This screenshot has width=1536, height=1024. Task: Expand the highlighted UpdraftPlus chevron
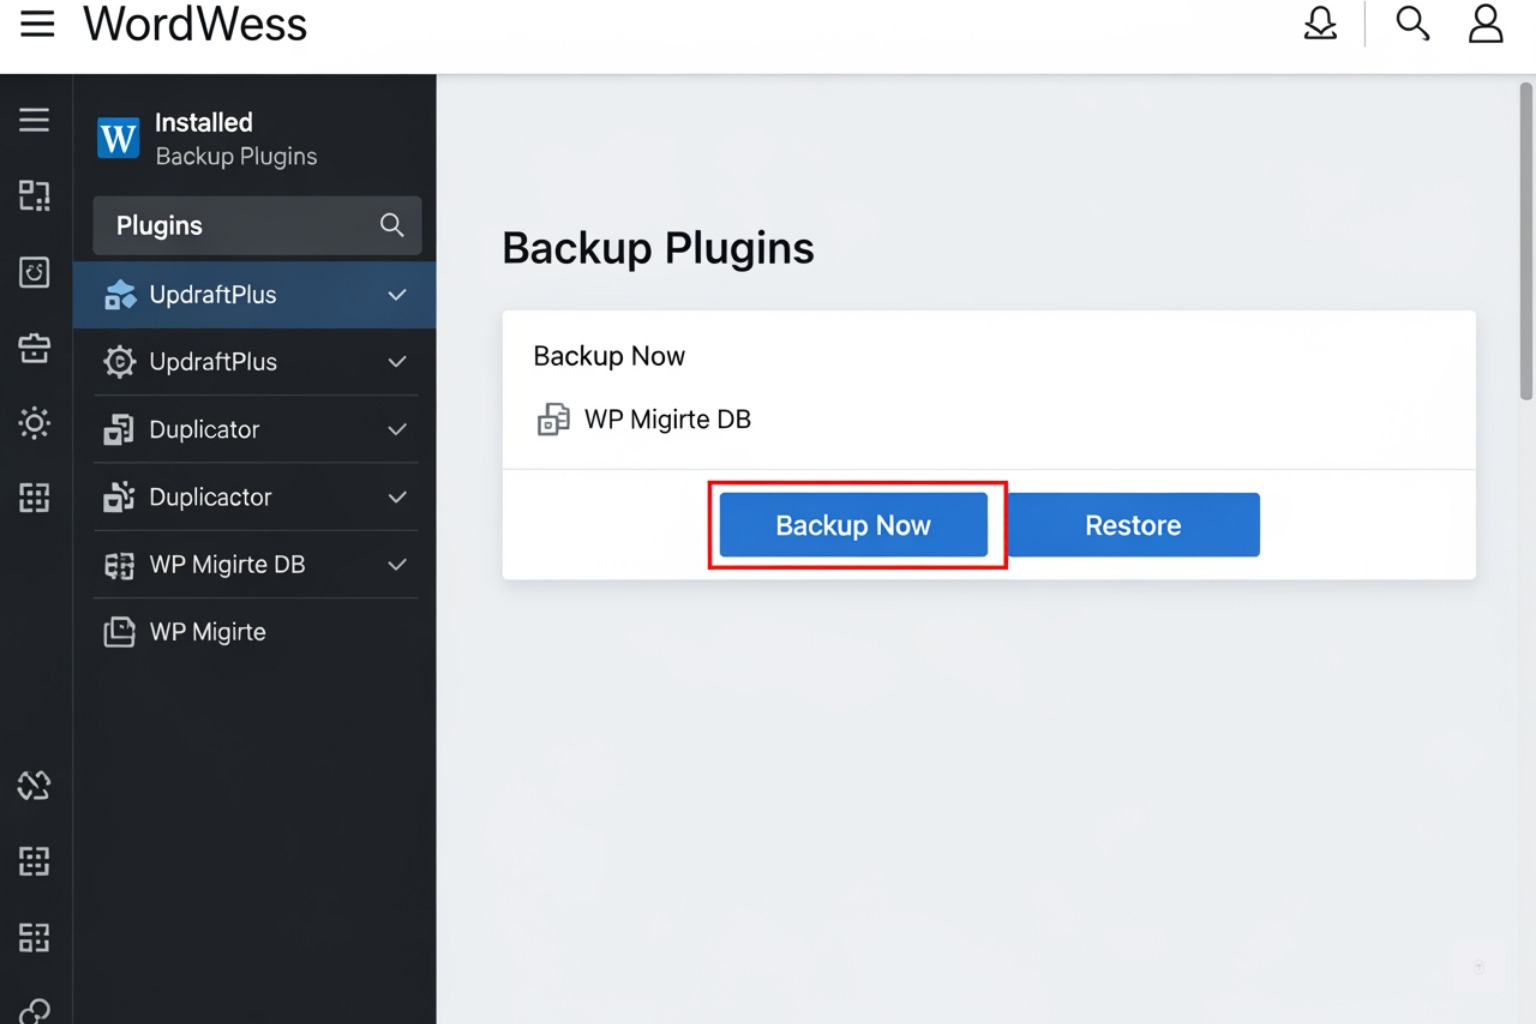point(397,295)
